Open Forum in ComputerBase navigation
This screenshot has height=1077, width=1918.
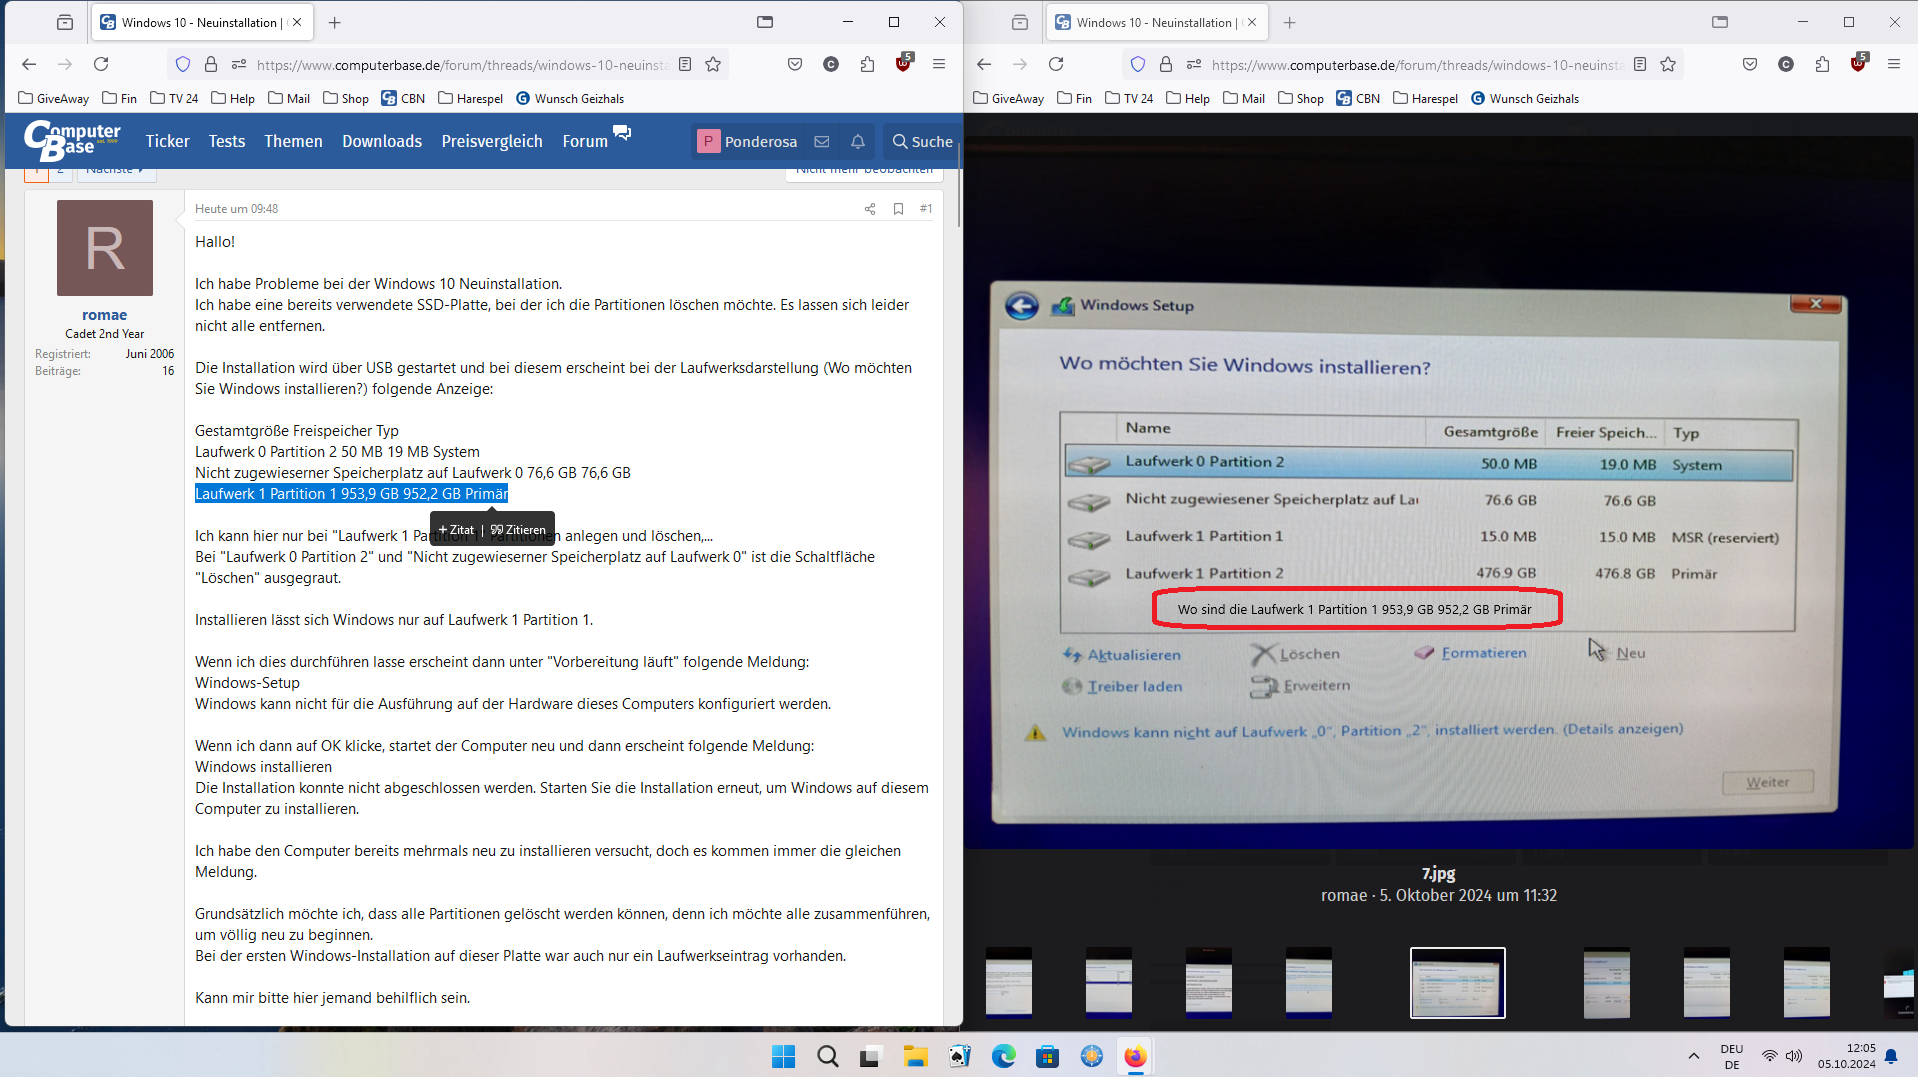(x=585, y=142)
